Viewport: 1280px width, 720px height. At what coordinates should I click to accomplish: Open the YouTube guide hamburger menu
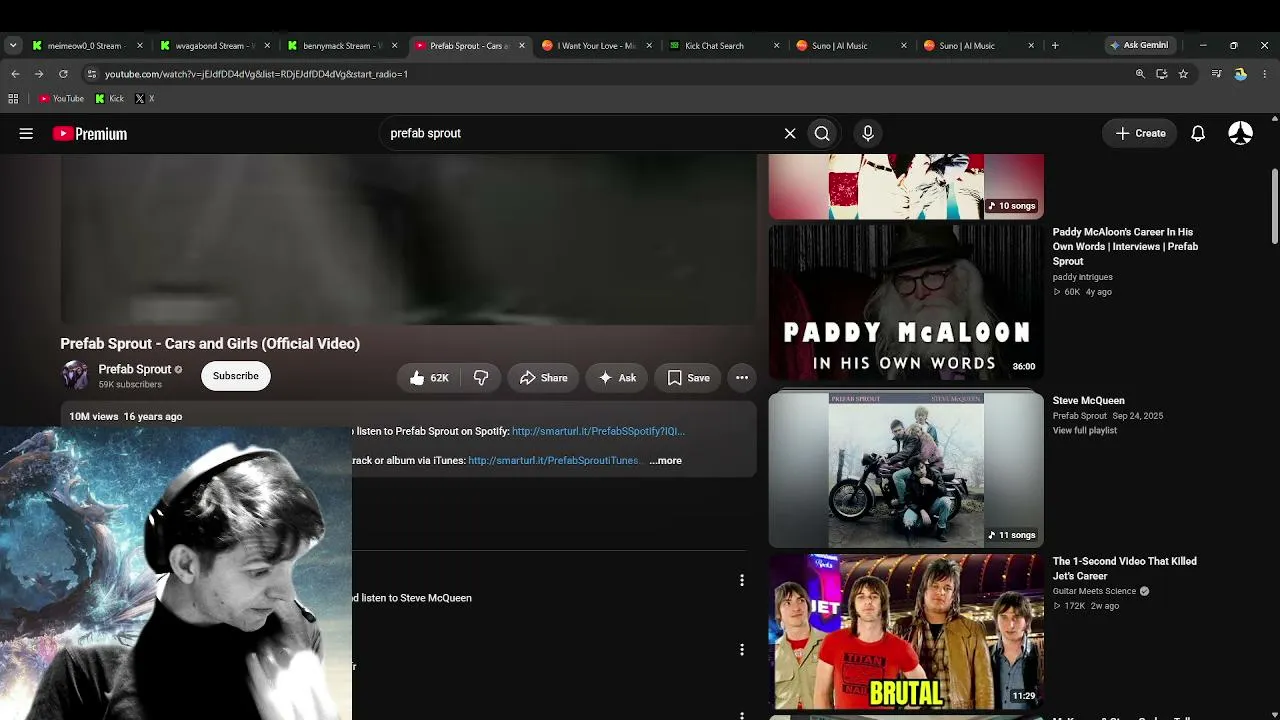pos(26,133)
